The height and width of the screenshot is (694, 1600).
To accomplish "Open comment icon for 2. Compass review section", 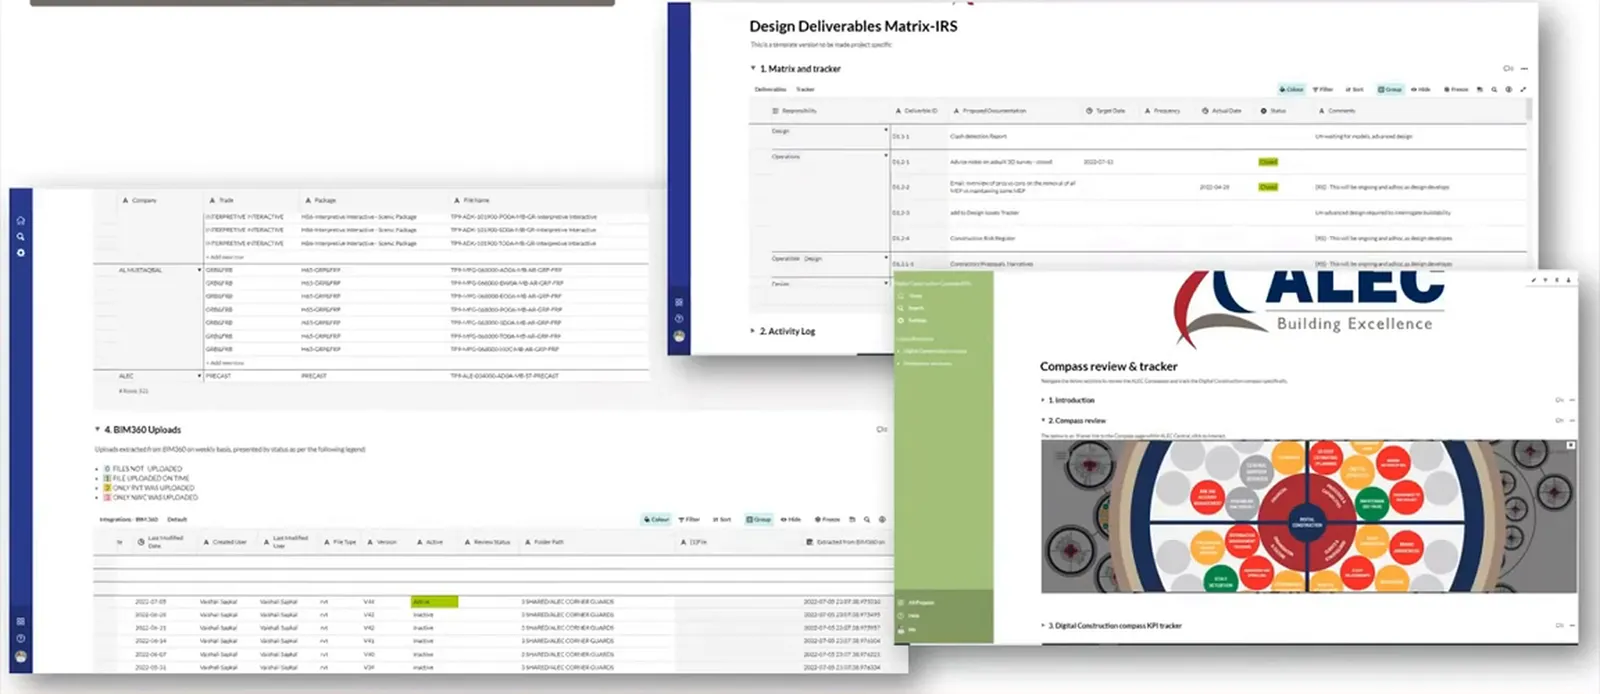I will coord(1559,421).
